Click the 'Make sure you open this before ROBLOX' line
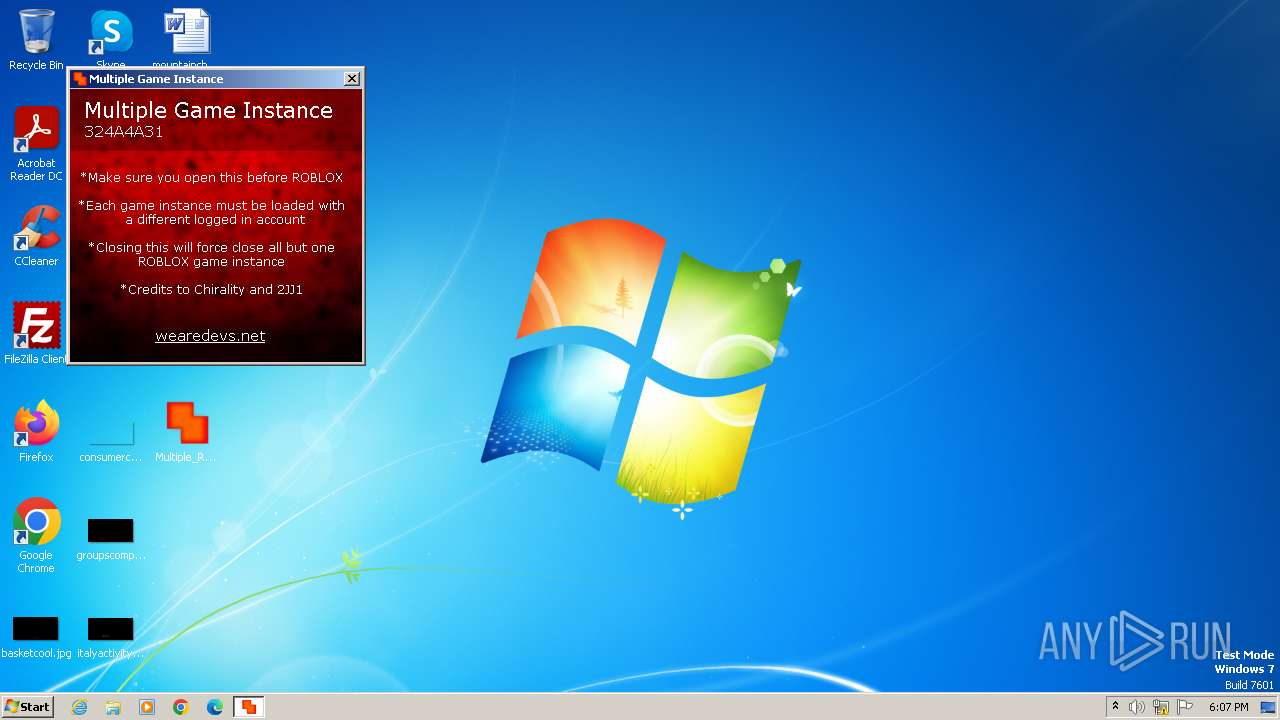 coord(211,177)
